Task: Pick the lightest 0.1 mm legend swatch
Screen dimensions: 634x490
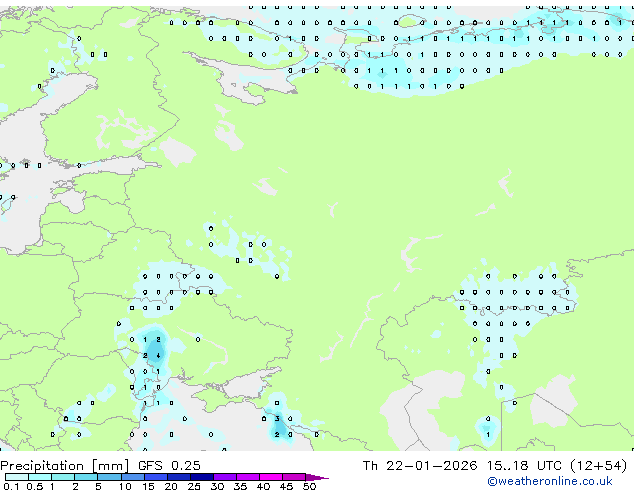Action: tap(17, 477)
